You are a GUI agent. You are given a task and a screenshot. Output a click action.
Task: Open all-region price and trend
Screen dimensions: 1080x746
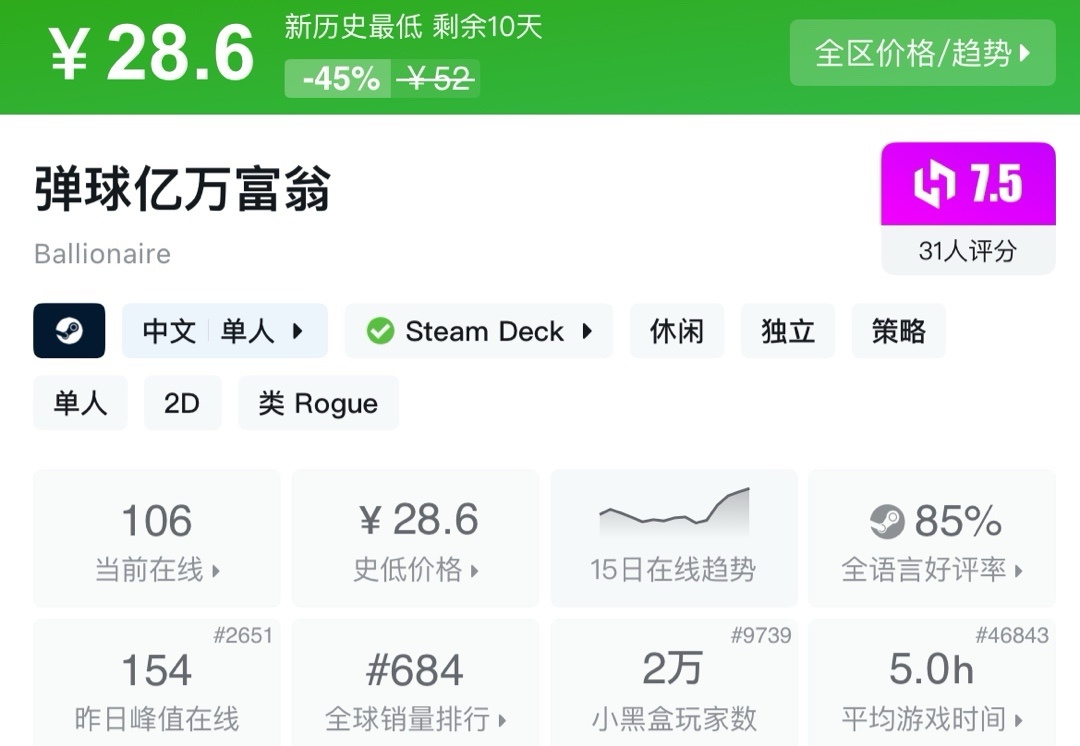[x=922, y=53]
